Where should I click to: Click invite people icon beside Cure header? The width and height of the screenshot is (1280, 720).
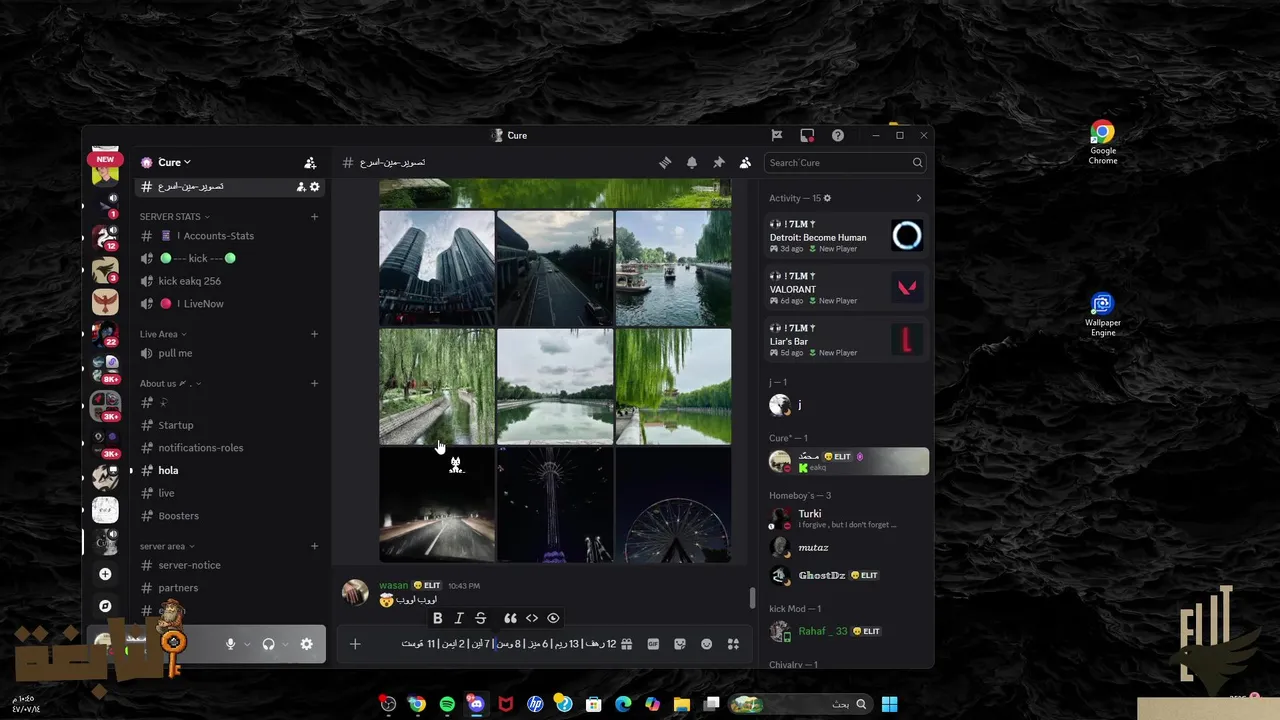310,162
